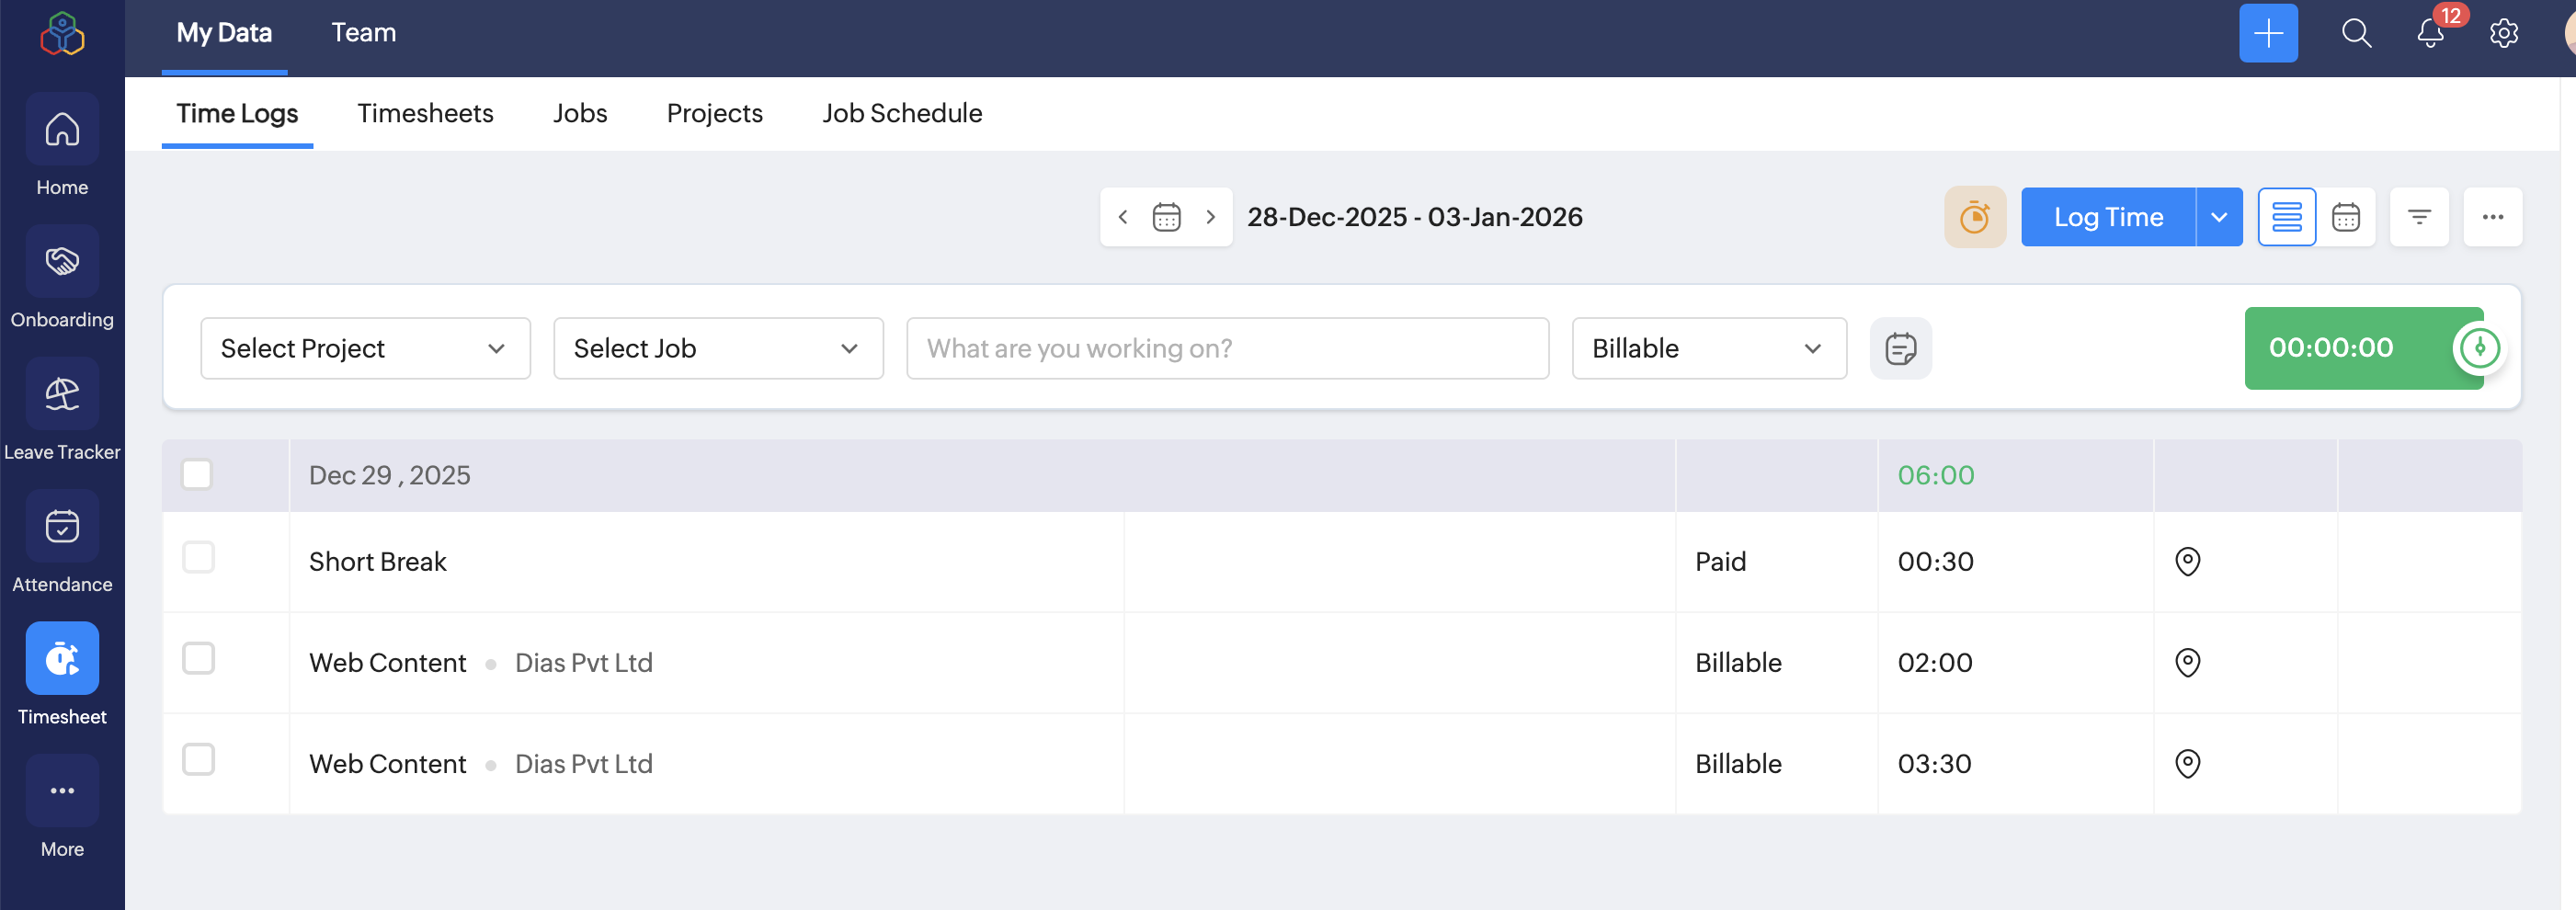Click the notifications bell icon
This screenshot has width=2576, height=910.
coord(2430,34)
